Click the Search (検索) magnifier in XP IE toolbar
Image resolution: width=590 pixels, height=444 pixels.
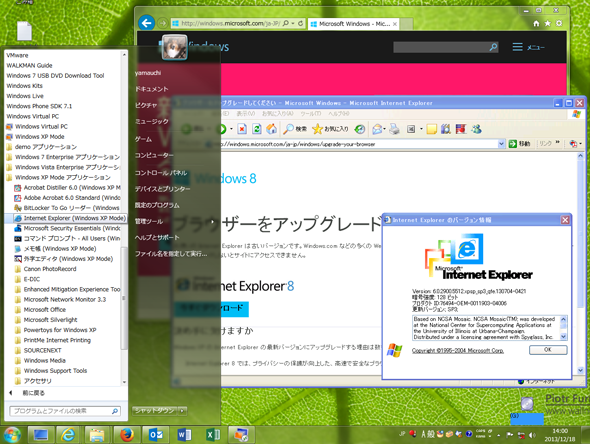[295, 129]
